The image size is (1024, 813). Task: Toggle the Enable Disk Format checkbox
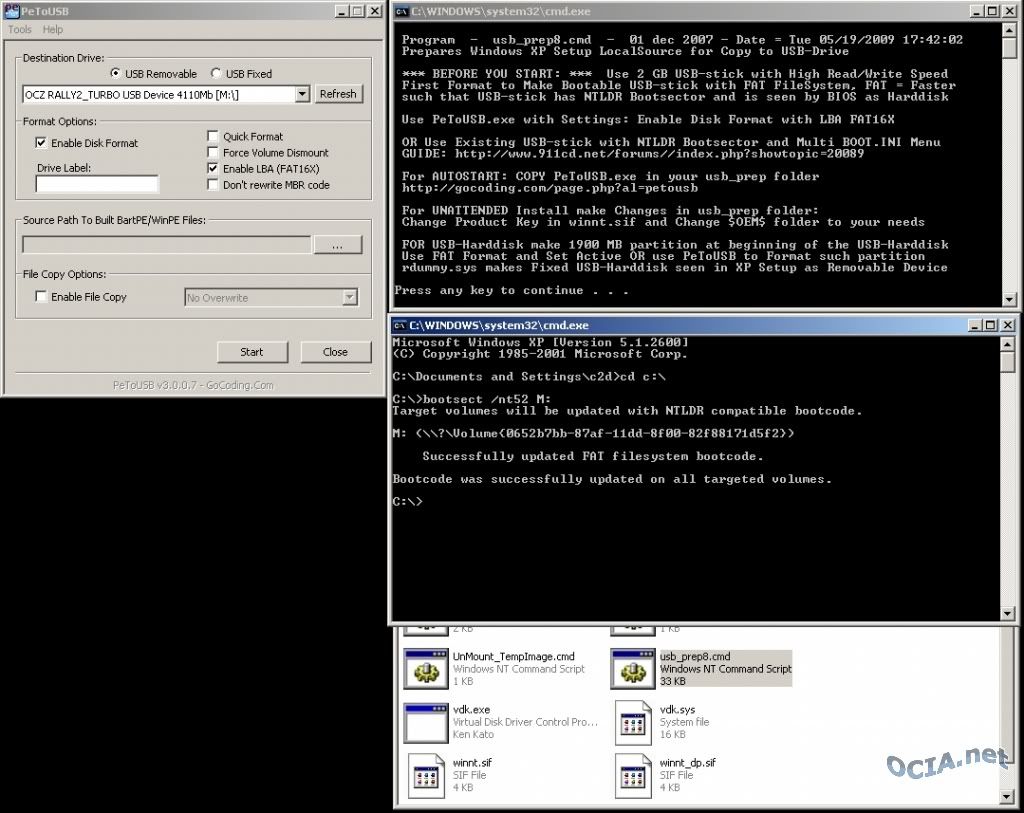[41, 144]
